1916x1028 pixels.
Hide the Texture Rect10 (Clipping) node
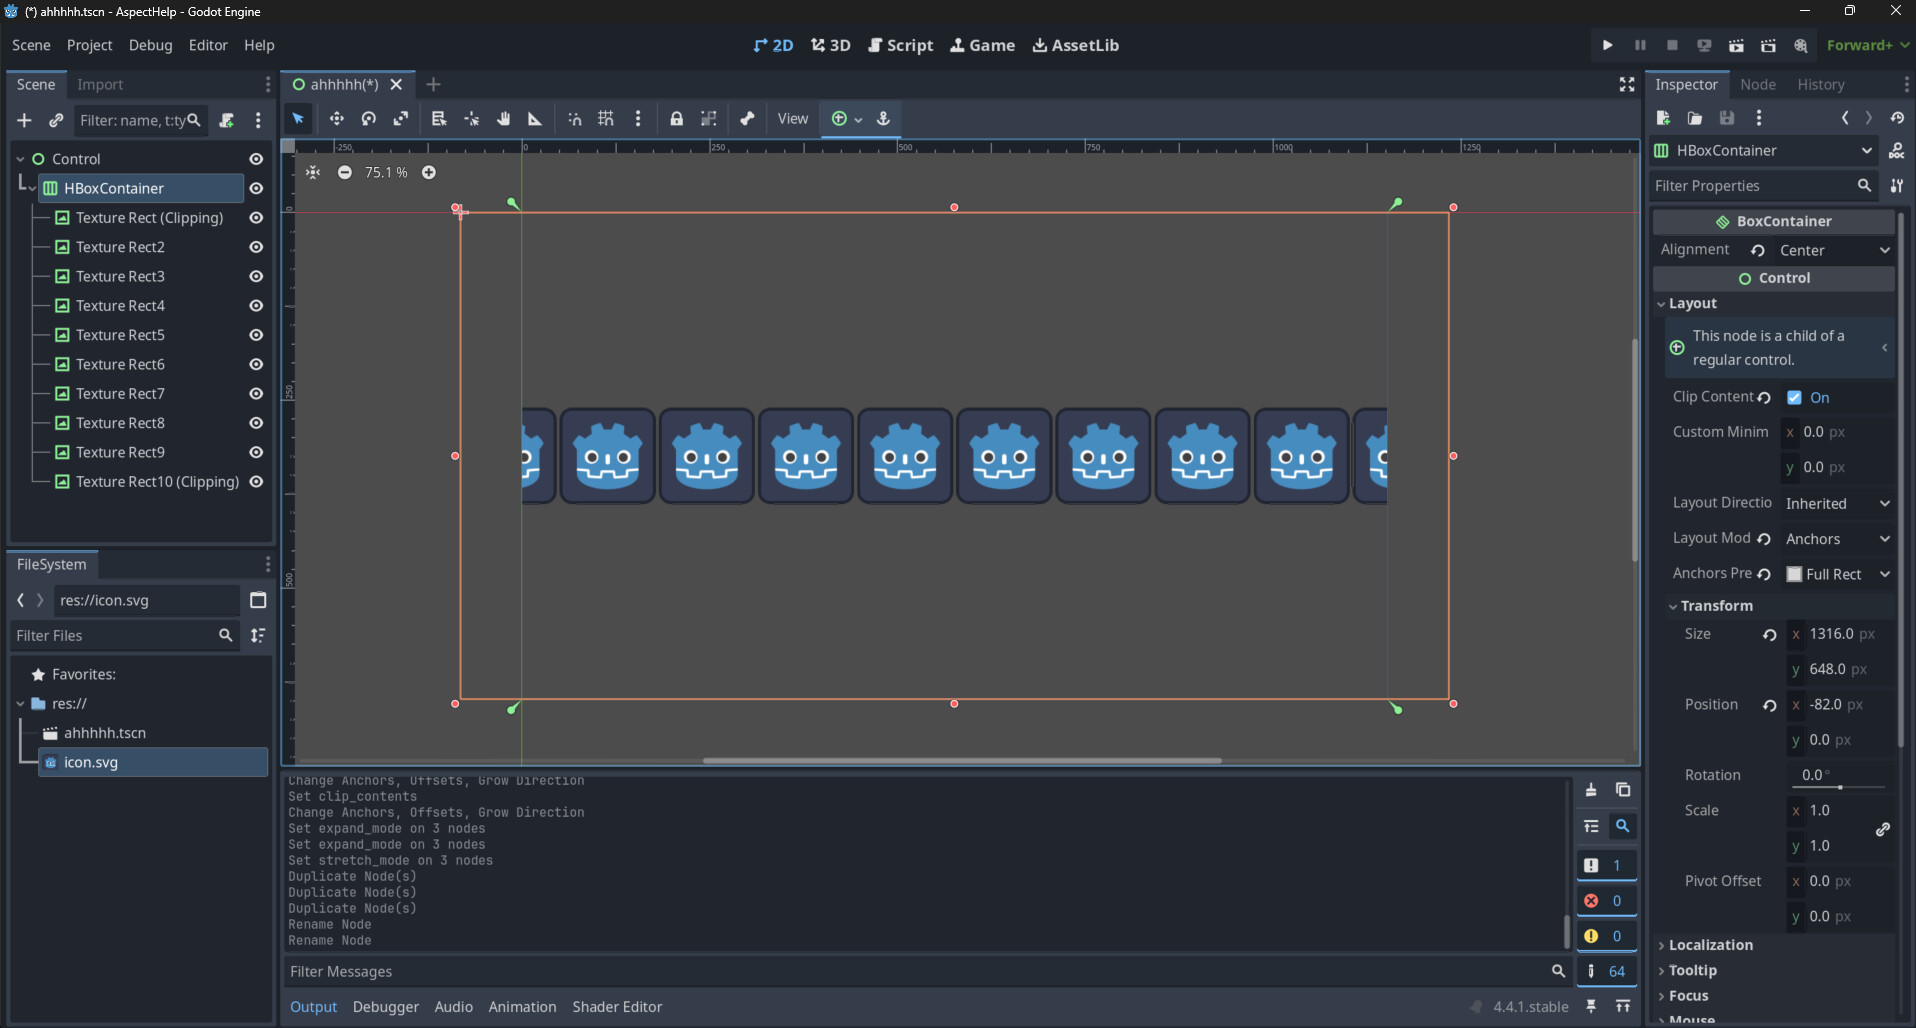point(256,482)
